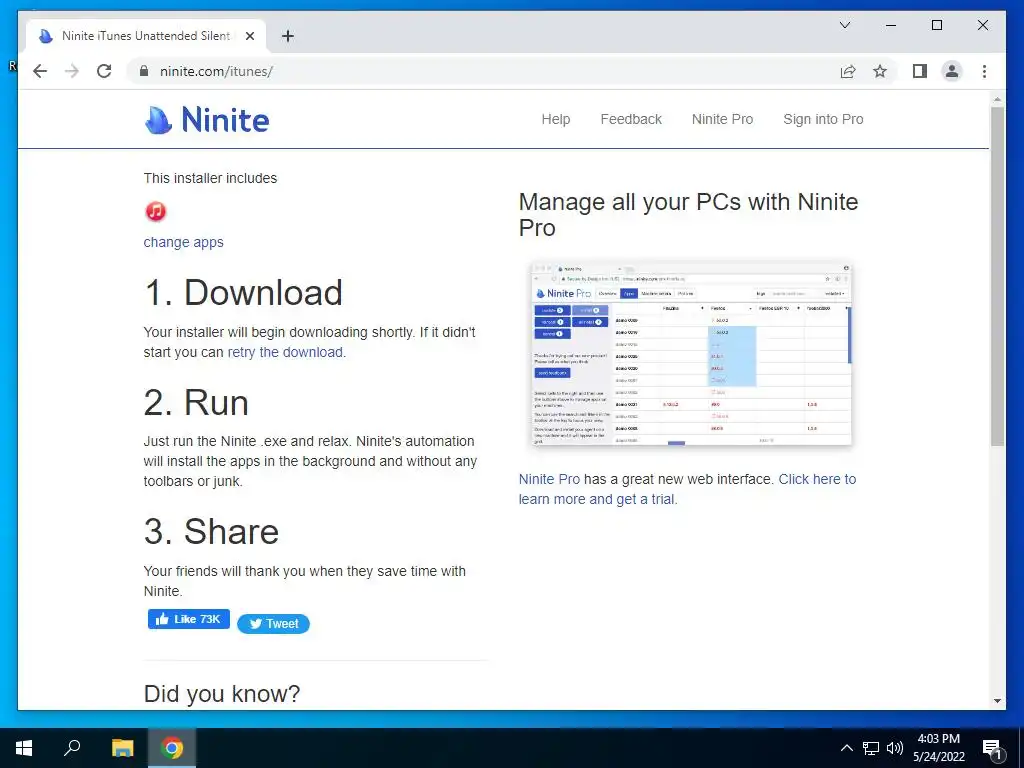Open a new tab with the plus button
Image resolution: width=1024 pixels, height=768 pixels.
(287, 36)
